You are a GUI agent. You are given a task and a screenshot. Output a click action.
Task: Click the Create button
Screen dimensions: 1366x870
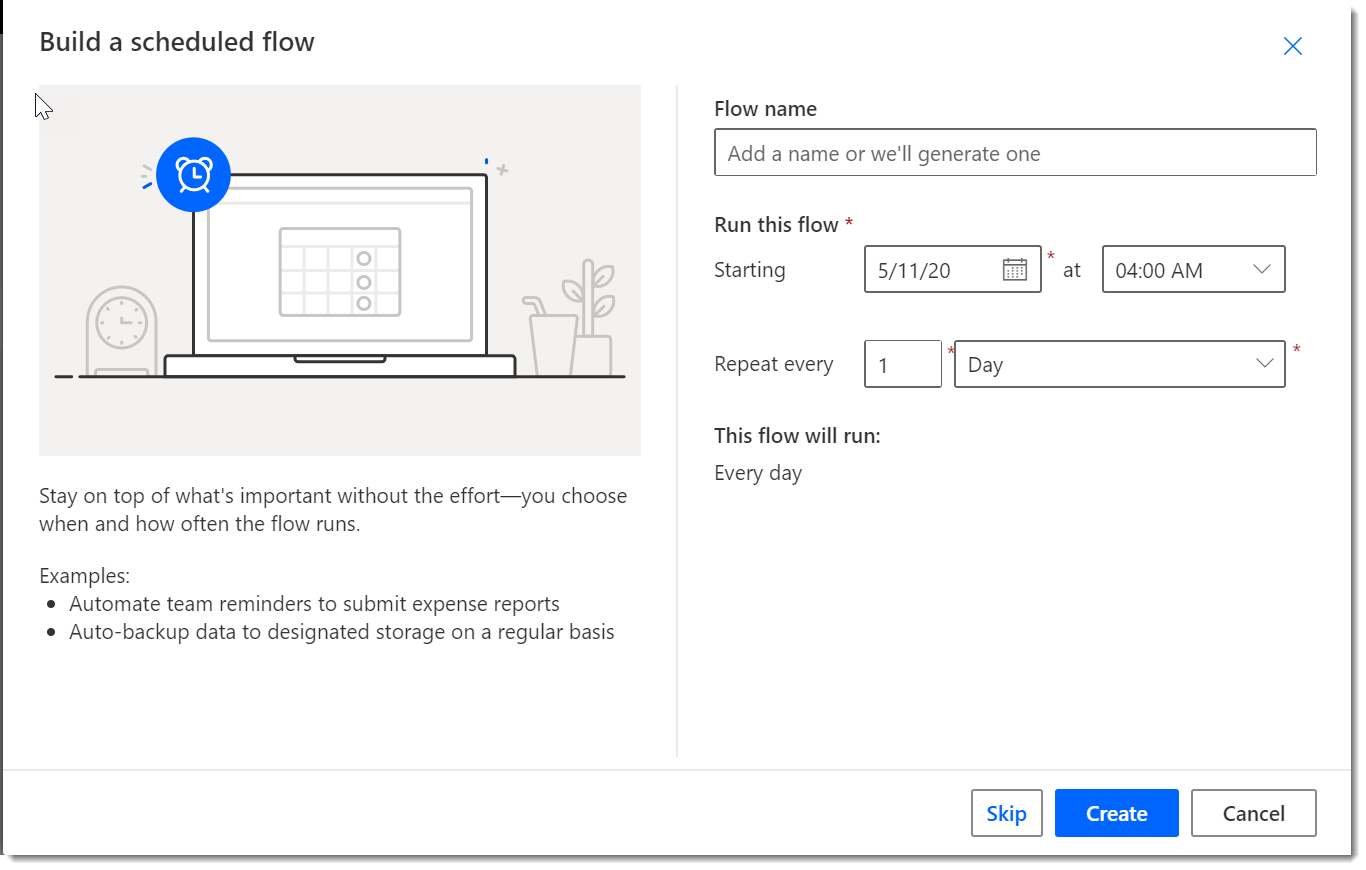[x=1116, y=813]
